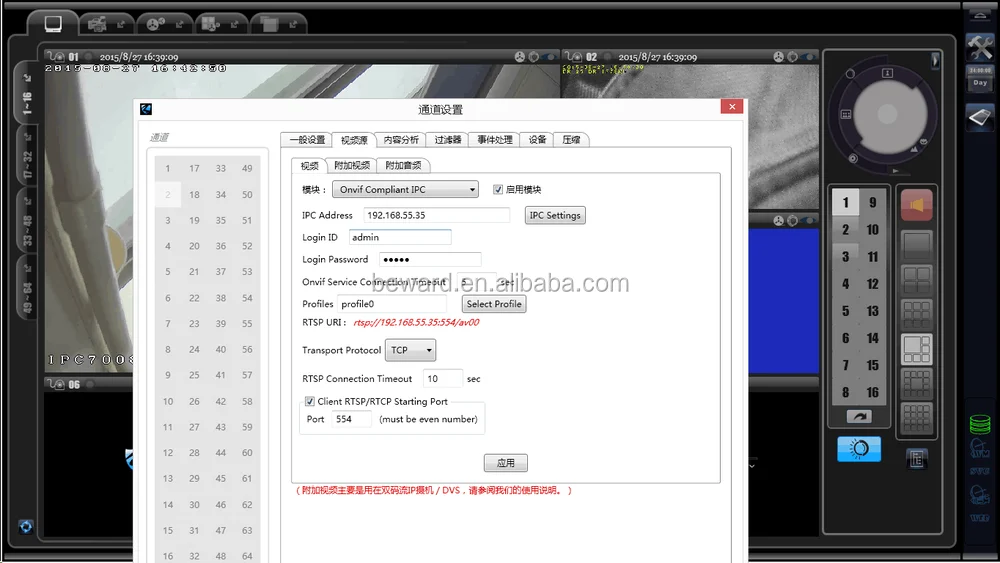Image resolution: width=1000 pixels, height=563 pixels.
Task: Click the blue brightness dial button
Action: tap(859, 449)
